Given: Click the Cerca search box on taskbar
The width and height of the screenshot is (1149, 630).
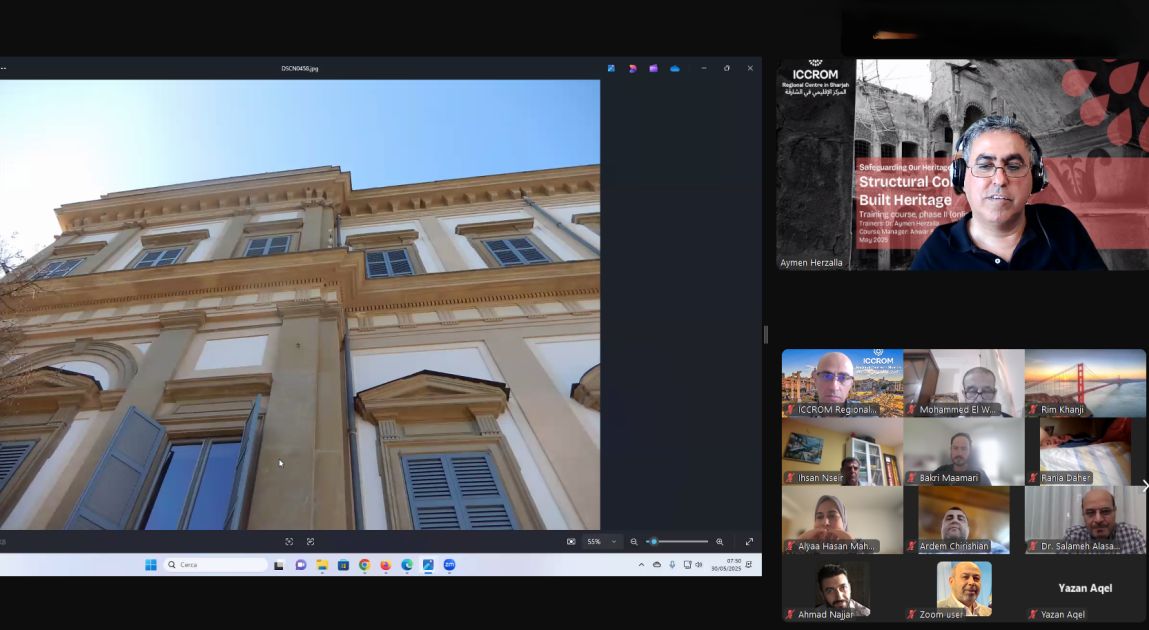Looking at the screenshot, I should click(x=215, y=565).
